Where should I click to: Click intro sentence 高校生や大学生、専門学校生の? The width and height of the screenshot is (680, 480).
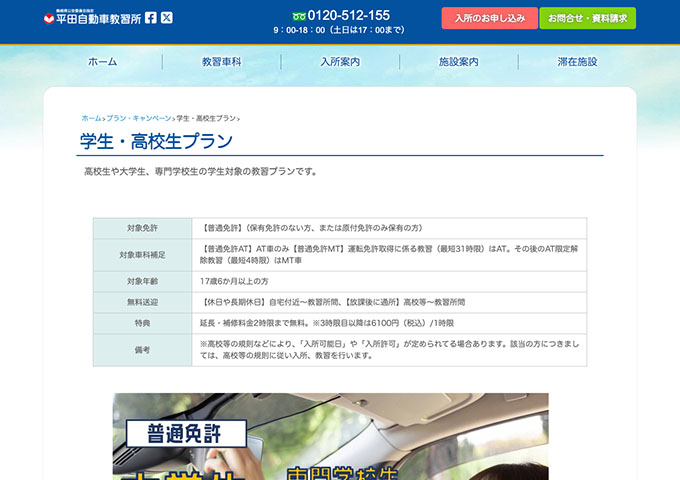point(201,172)
